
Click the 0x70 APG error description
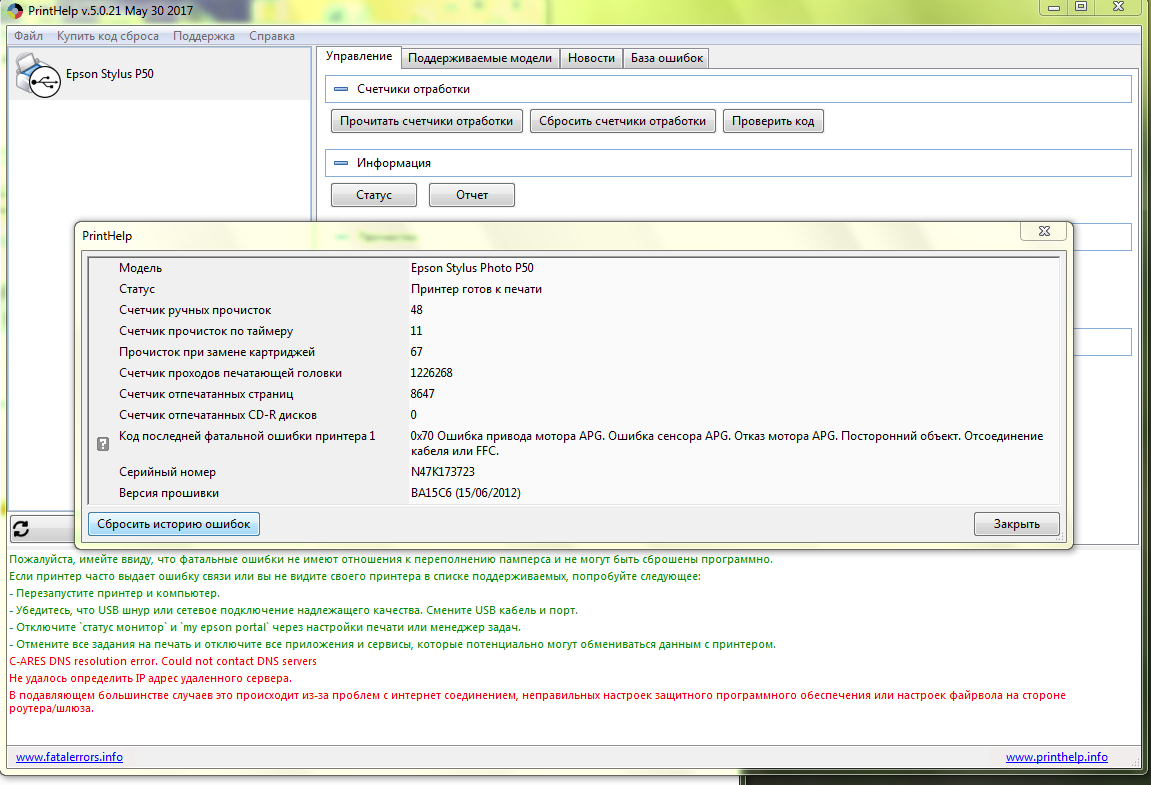coord(727,444)
